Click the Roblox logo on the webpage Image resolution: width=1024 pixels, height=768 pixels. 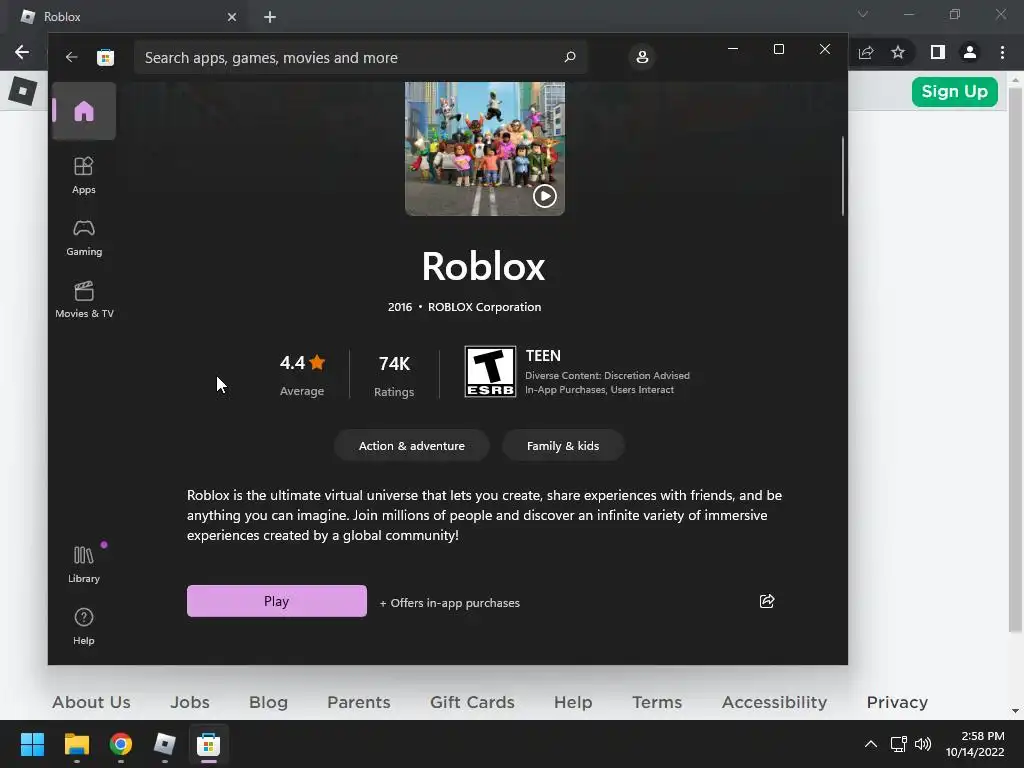(x=23, y=91)
